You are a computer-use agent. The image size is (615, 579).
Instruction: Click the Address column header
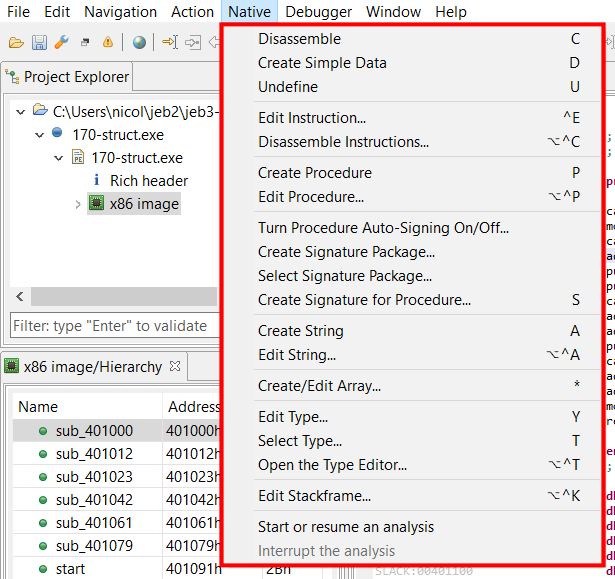(193, 407)
